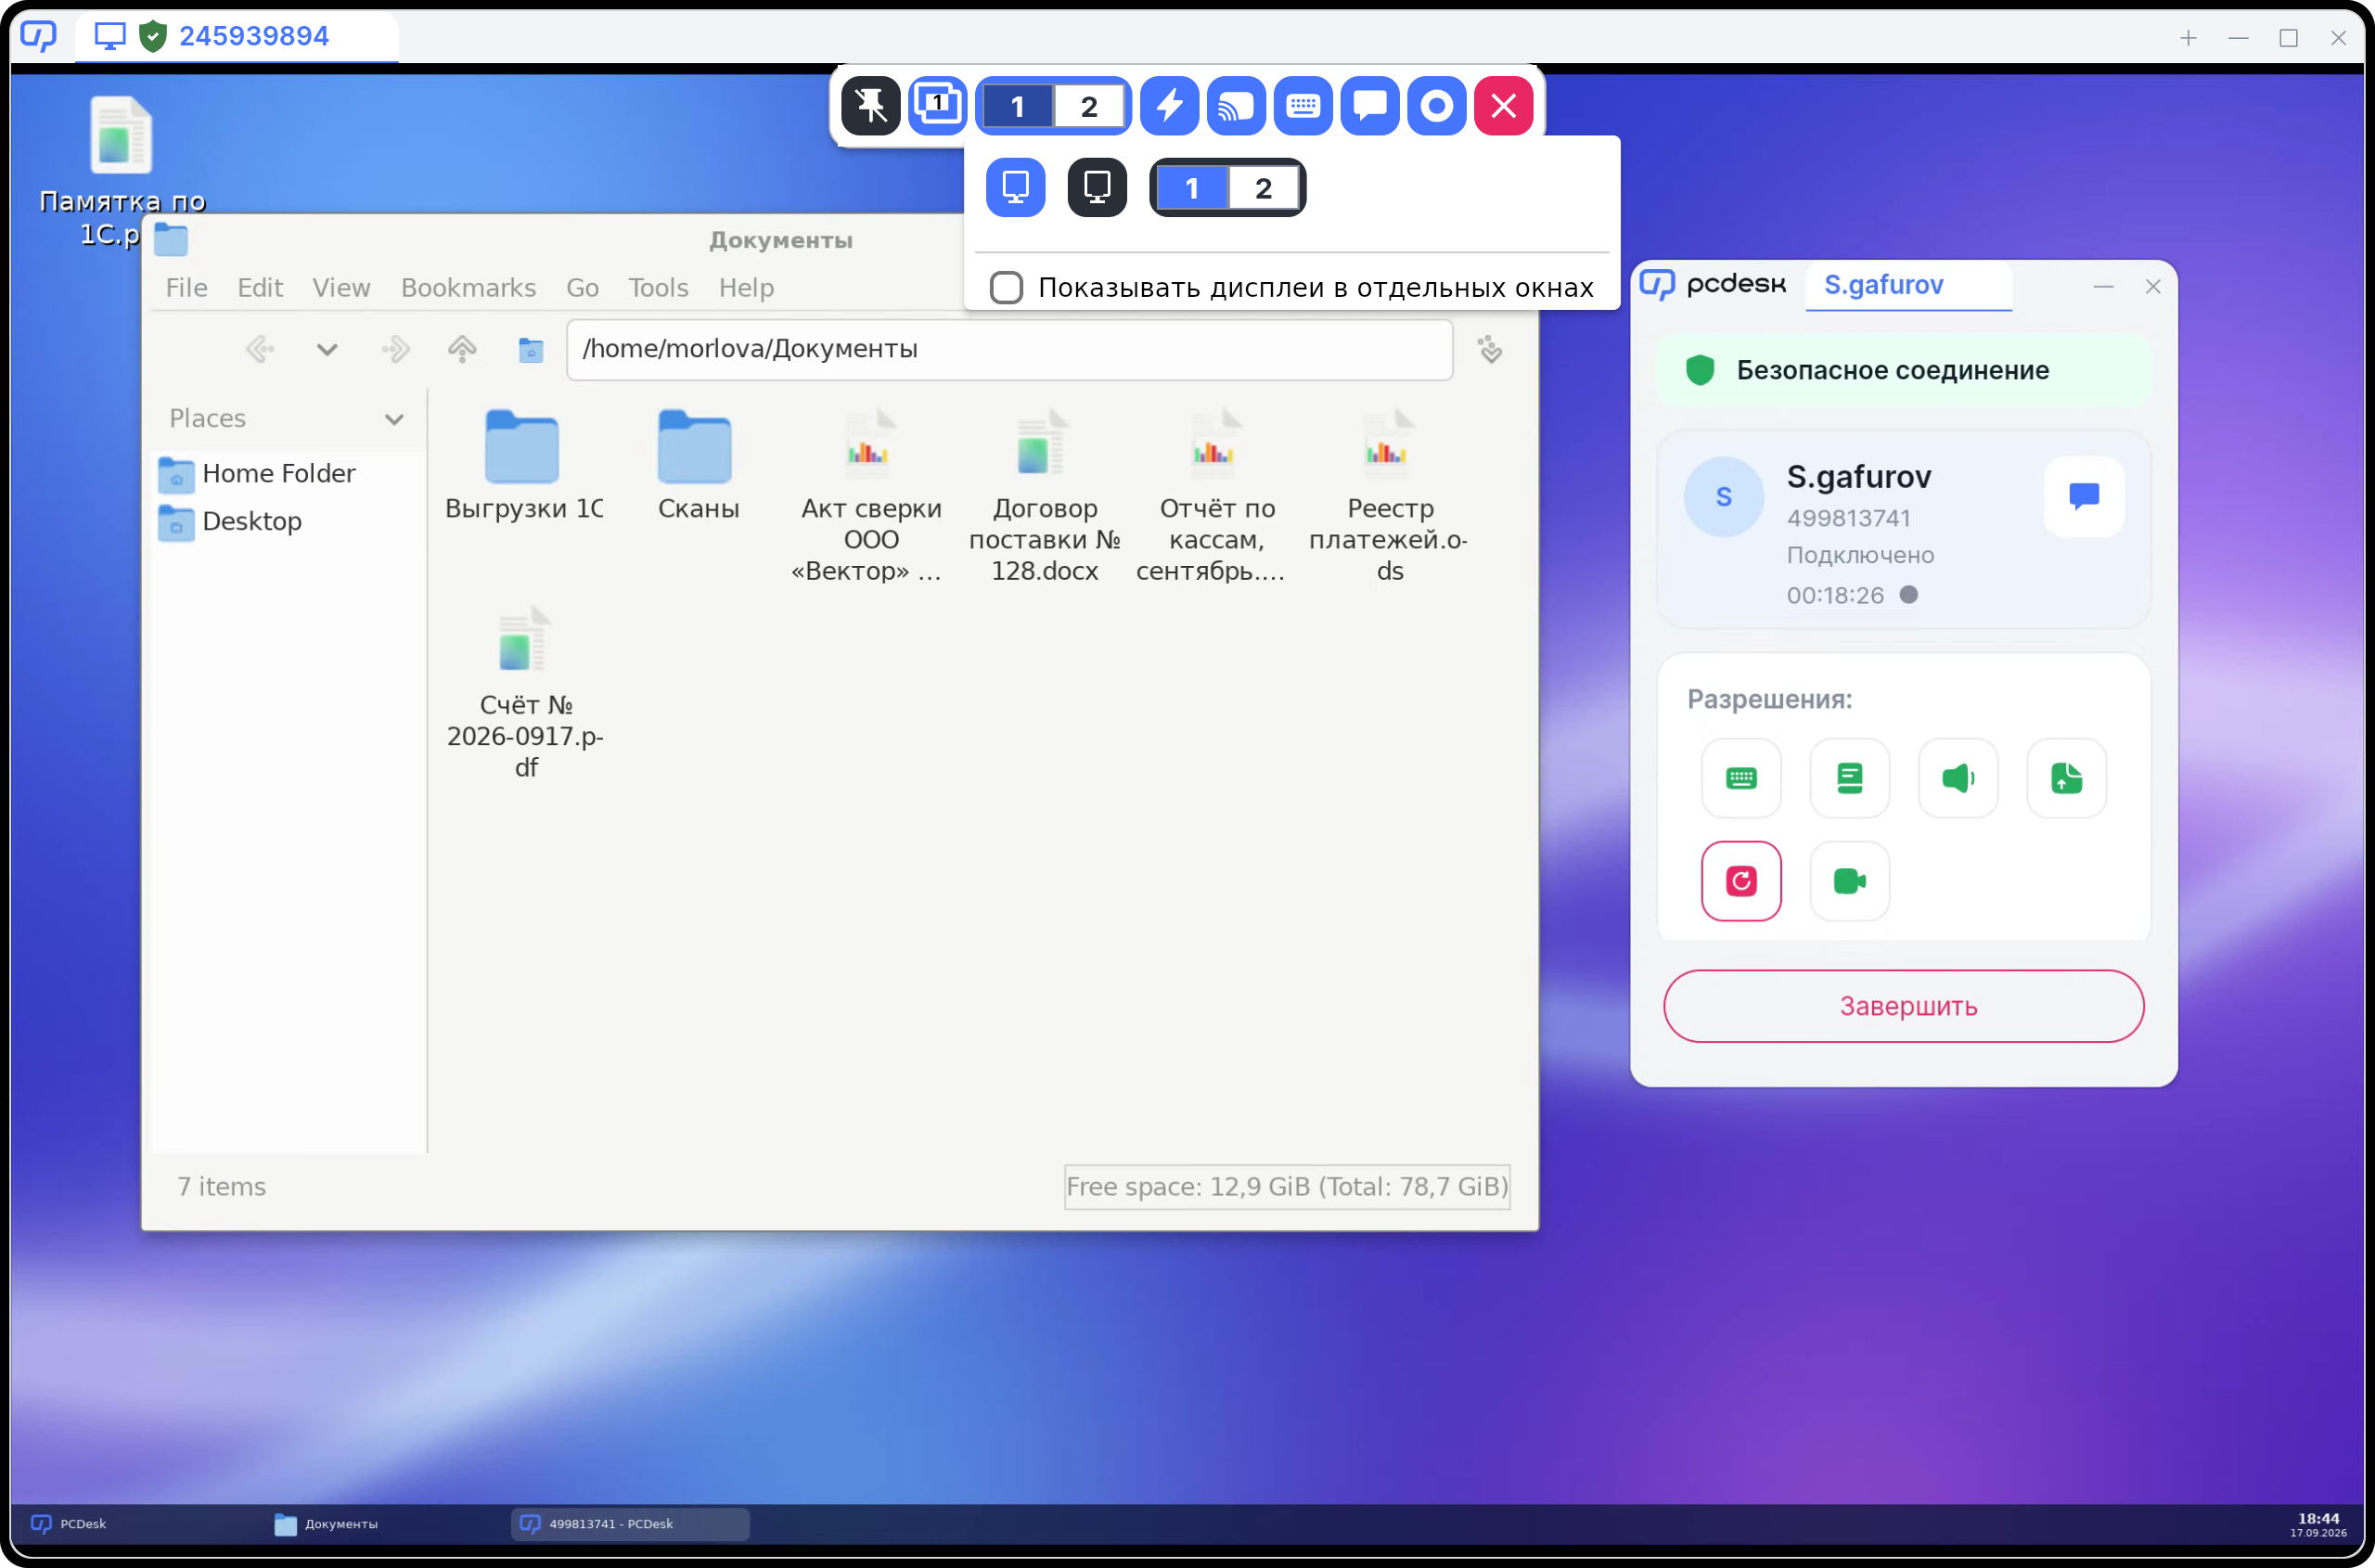This screenshot has height=1568, width=2375.
Task: Open a new connection tab with plus
Action: tap(2188, 38)
